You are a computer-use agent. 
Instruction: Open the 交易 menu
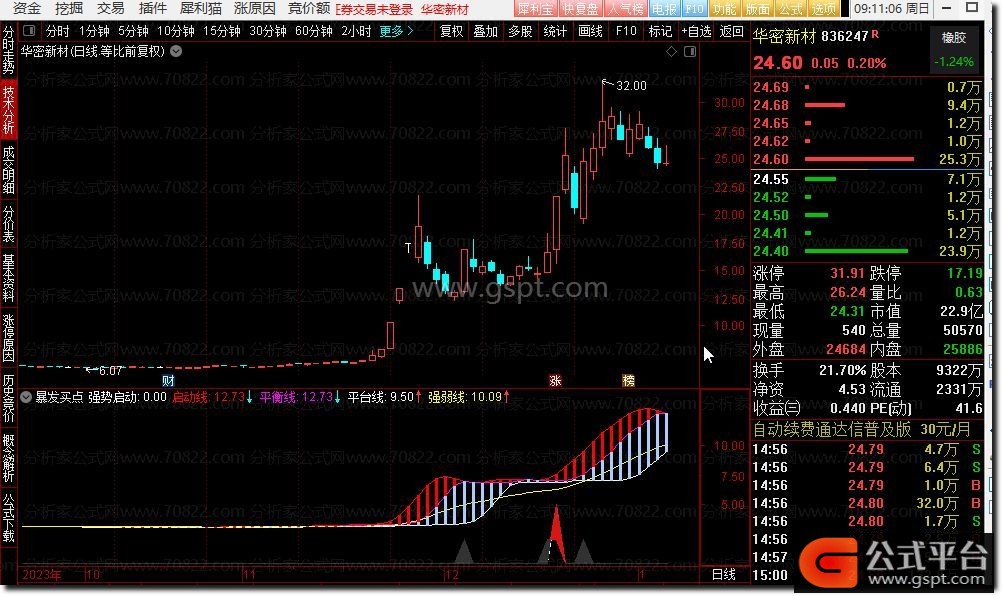(110, 8)
